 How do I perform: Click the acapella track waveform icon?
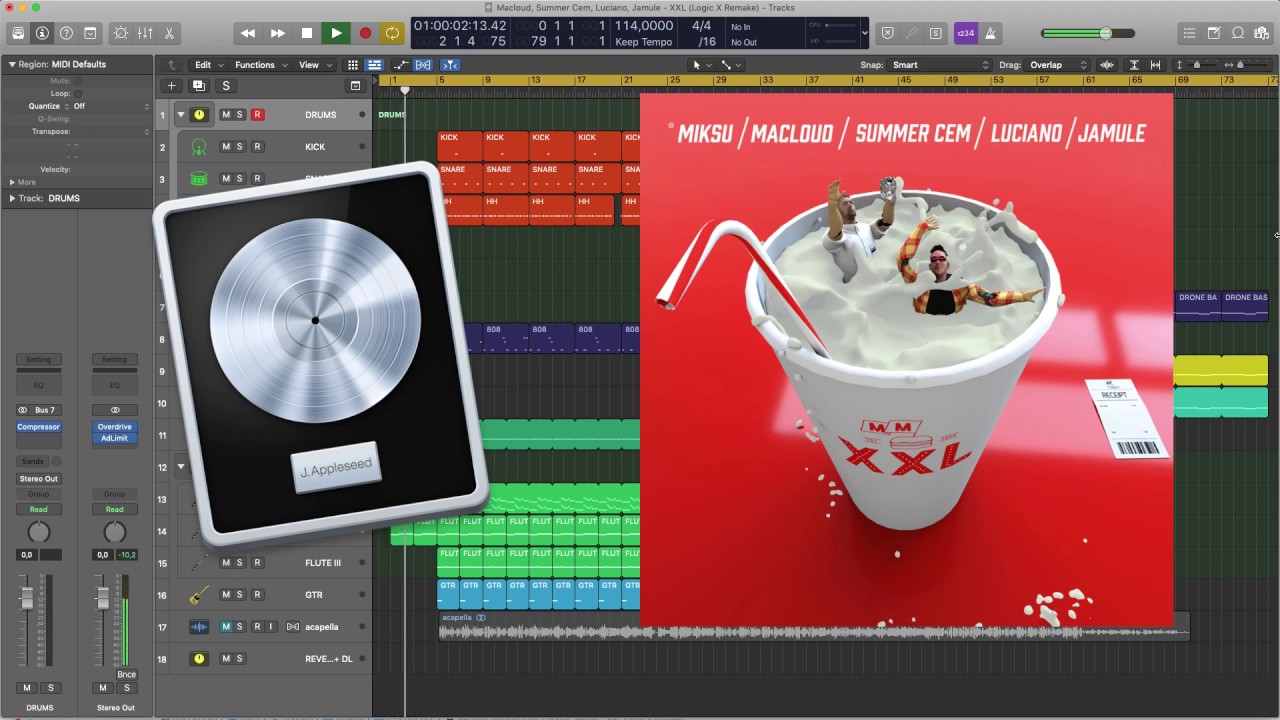(x=199, y=627)
